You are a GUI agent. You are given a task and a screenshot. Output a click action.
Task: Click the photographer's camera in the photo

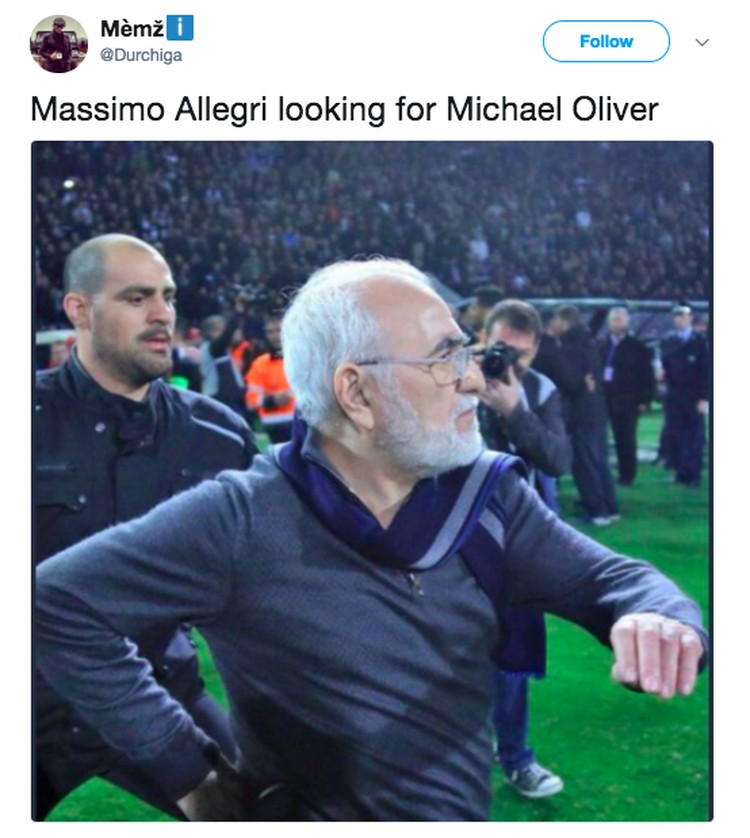click(498, 359)
